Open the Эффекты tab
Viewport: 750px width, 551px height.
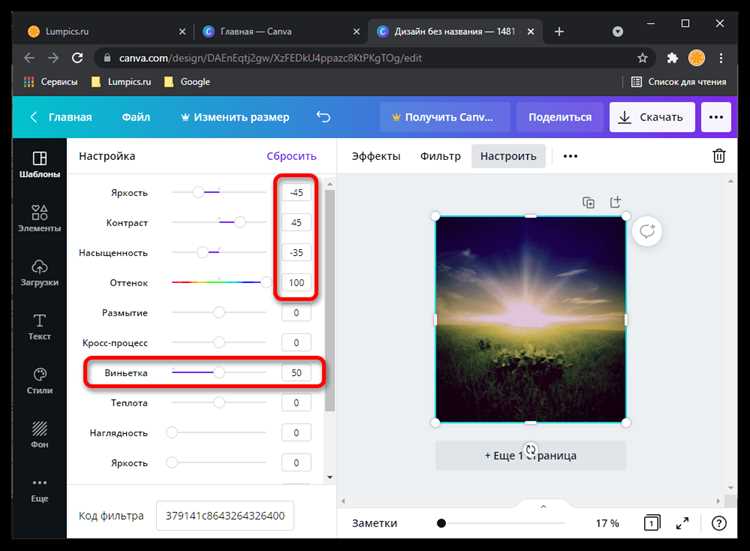376,156
